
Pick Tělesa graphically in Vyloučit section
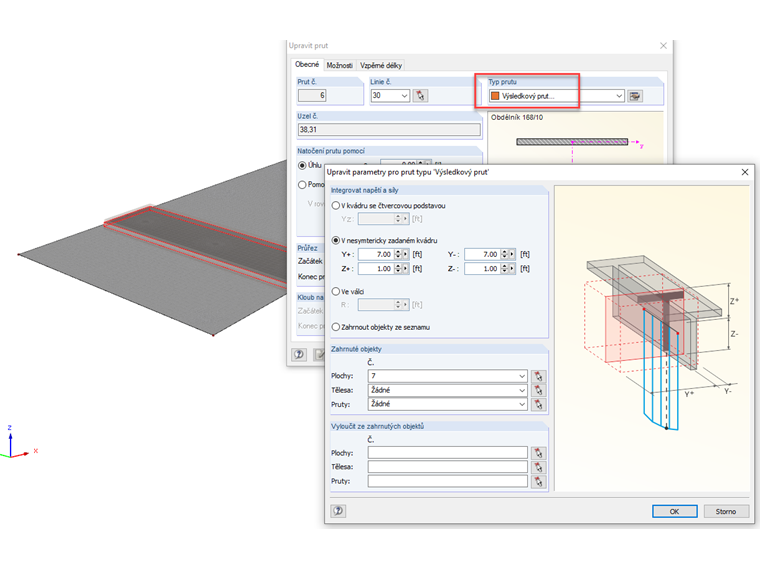pos(538,467)
